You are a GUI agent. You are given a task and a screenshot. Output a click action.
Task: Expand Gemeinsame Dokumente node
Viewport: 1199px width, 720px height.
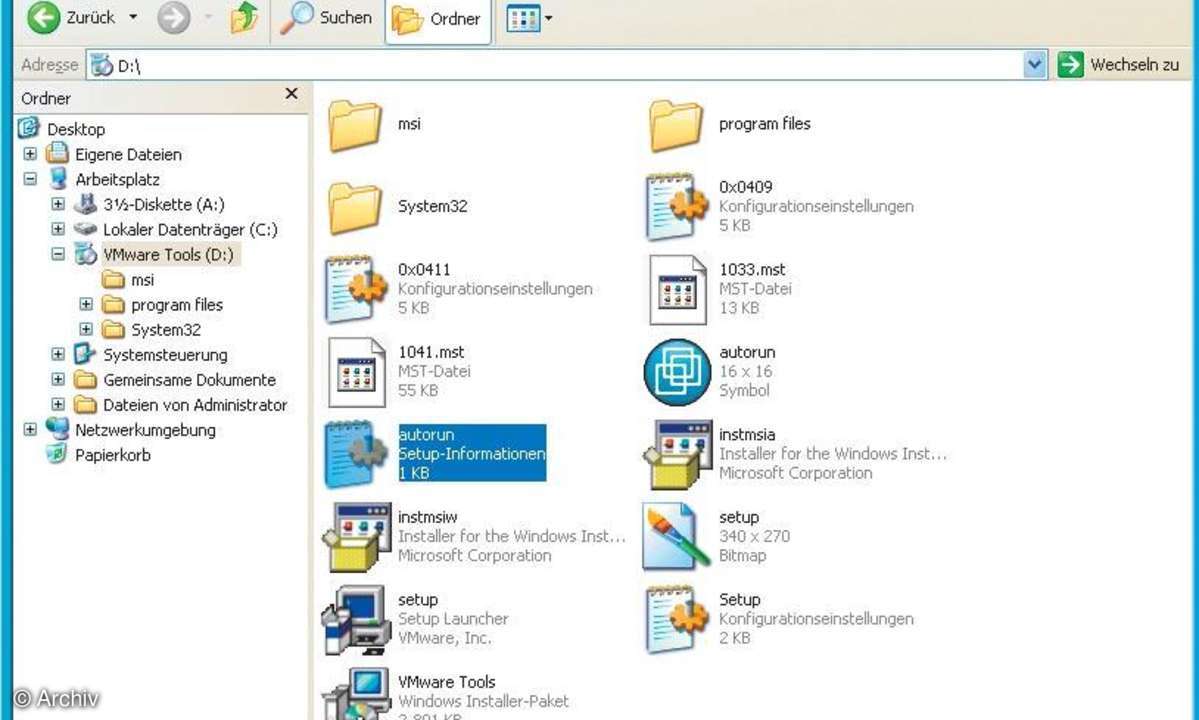tap(58, 379)
